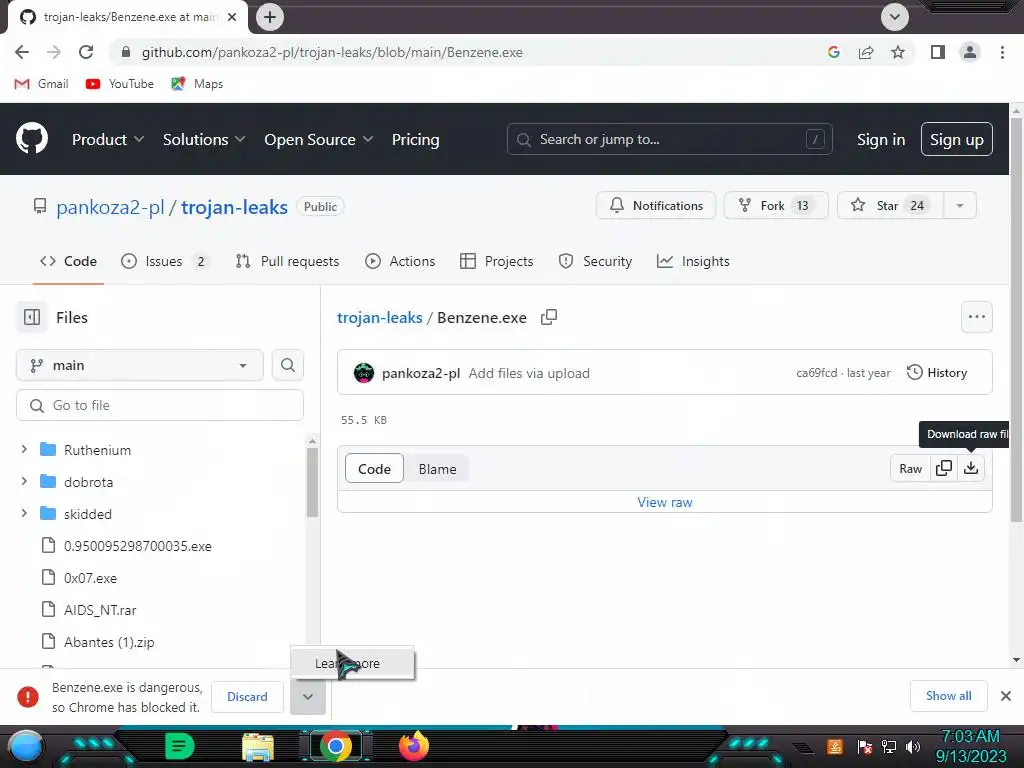1024x768 pixels.
Task: Click the browser forward arrow
Action: tap(54, 52)
